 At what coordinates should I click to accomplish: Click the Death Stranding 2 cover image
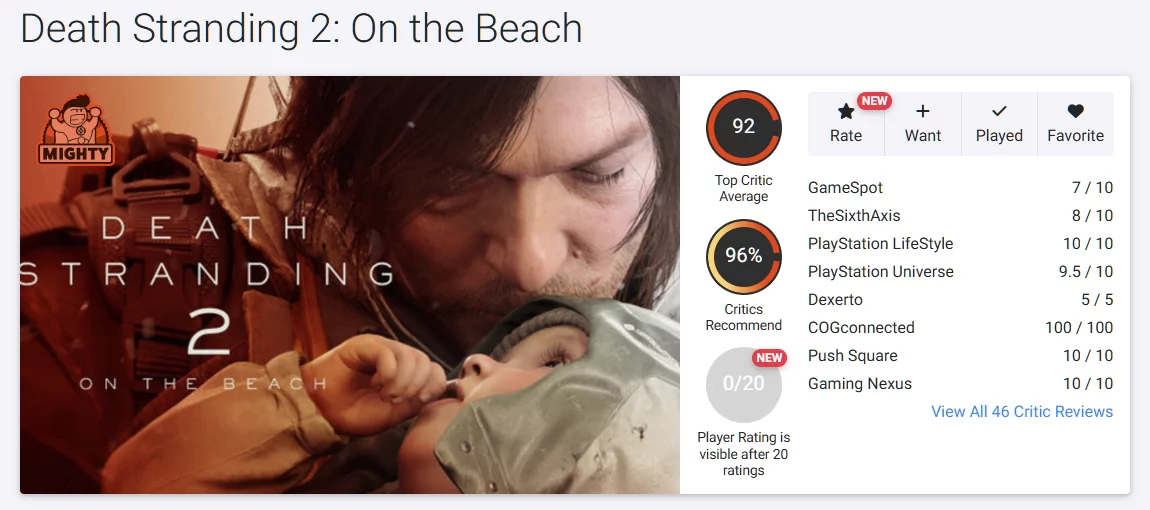pyautogui.click(x=350, y=285)
